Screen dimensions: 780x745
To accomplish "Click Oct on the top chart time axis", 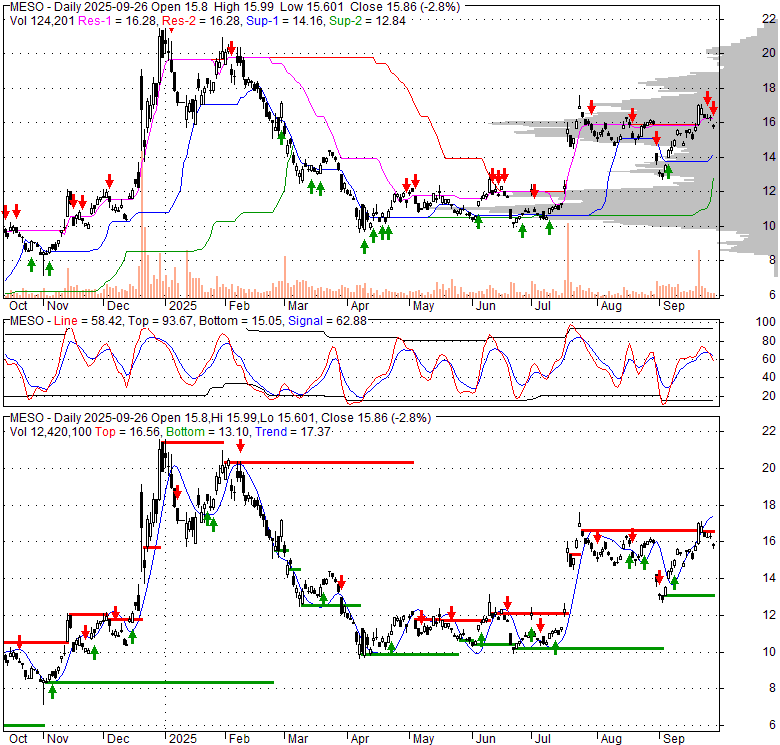I will coord(18,305).
